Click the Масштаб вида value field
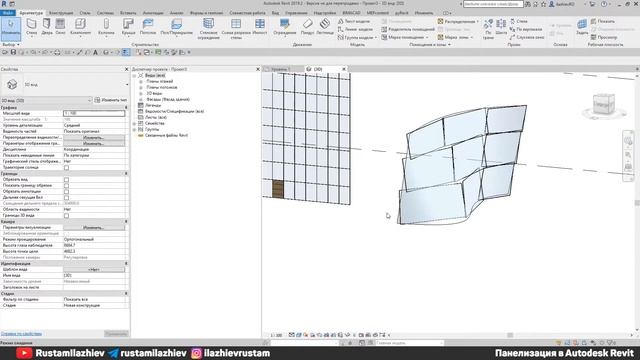This screenshot has height=360, width=640. 94,113
